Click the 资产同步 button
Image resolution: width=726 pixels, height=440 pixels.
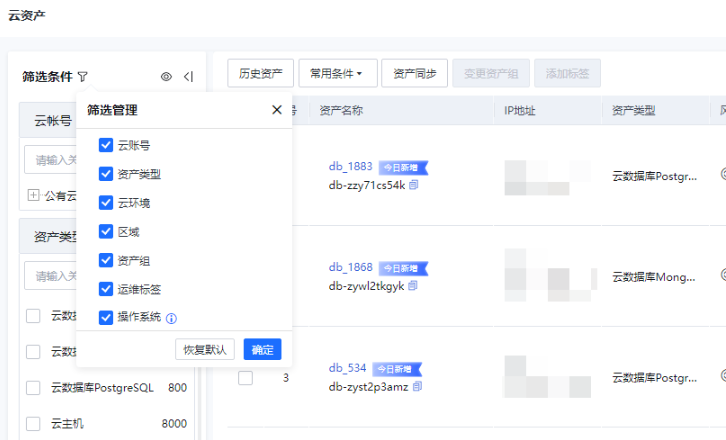pyautogui.click(x=414, y=73)
